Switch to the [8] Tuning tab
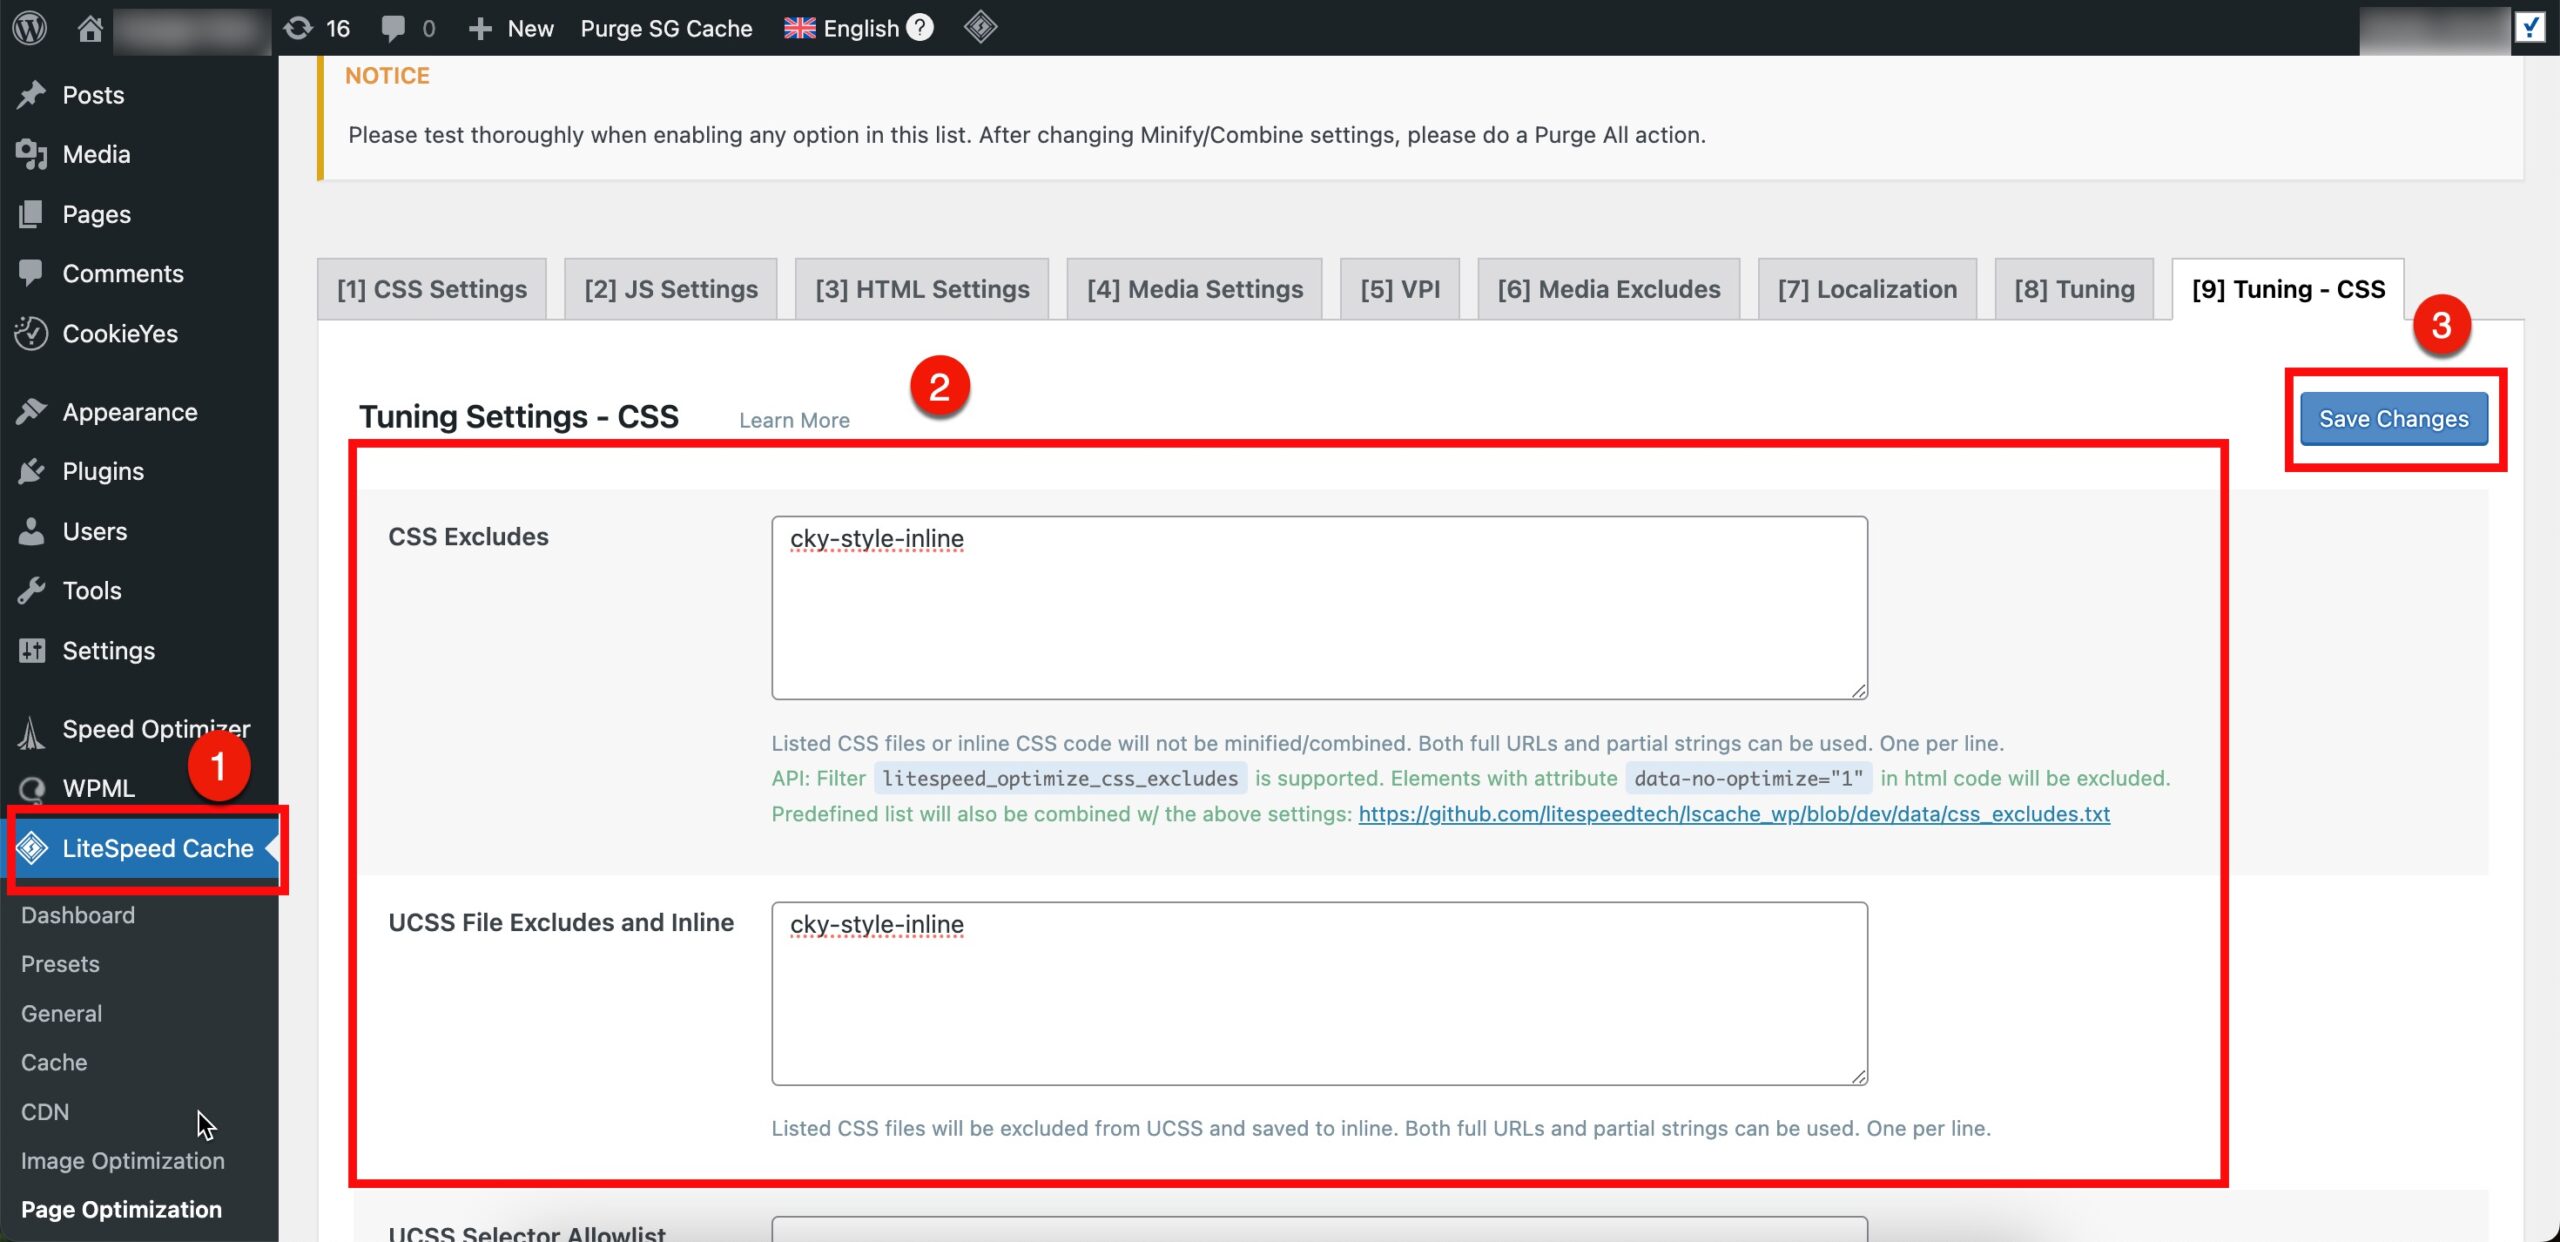 [x=2074, y=289]
